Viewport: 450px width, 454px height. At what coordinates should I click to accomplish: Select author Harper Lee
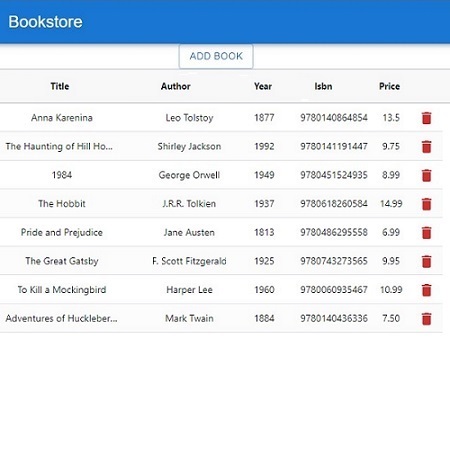pos(189,290)
